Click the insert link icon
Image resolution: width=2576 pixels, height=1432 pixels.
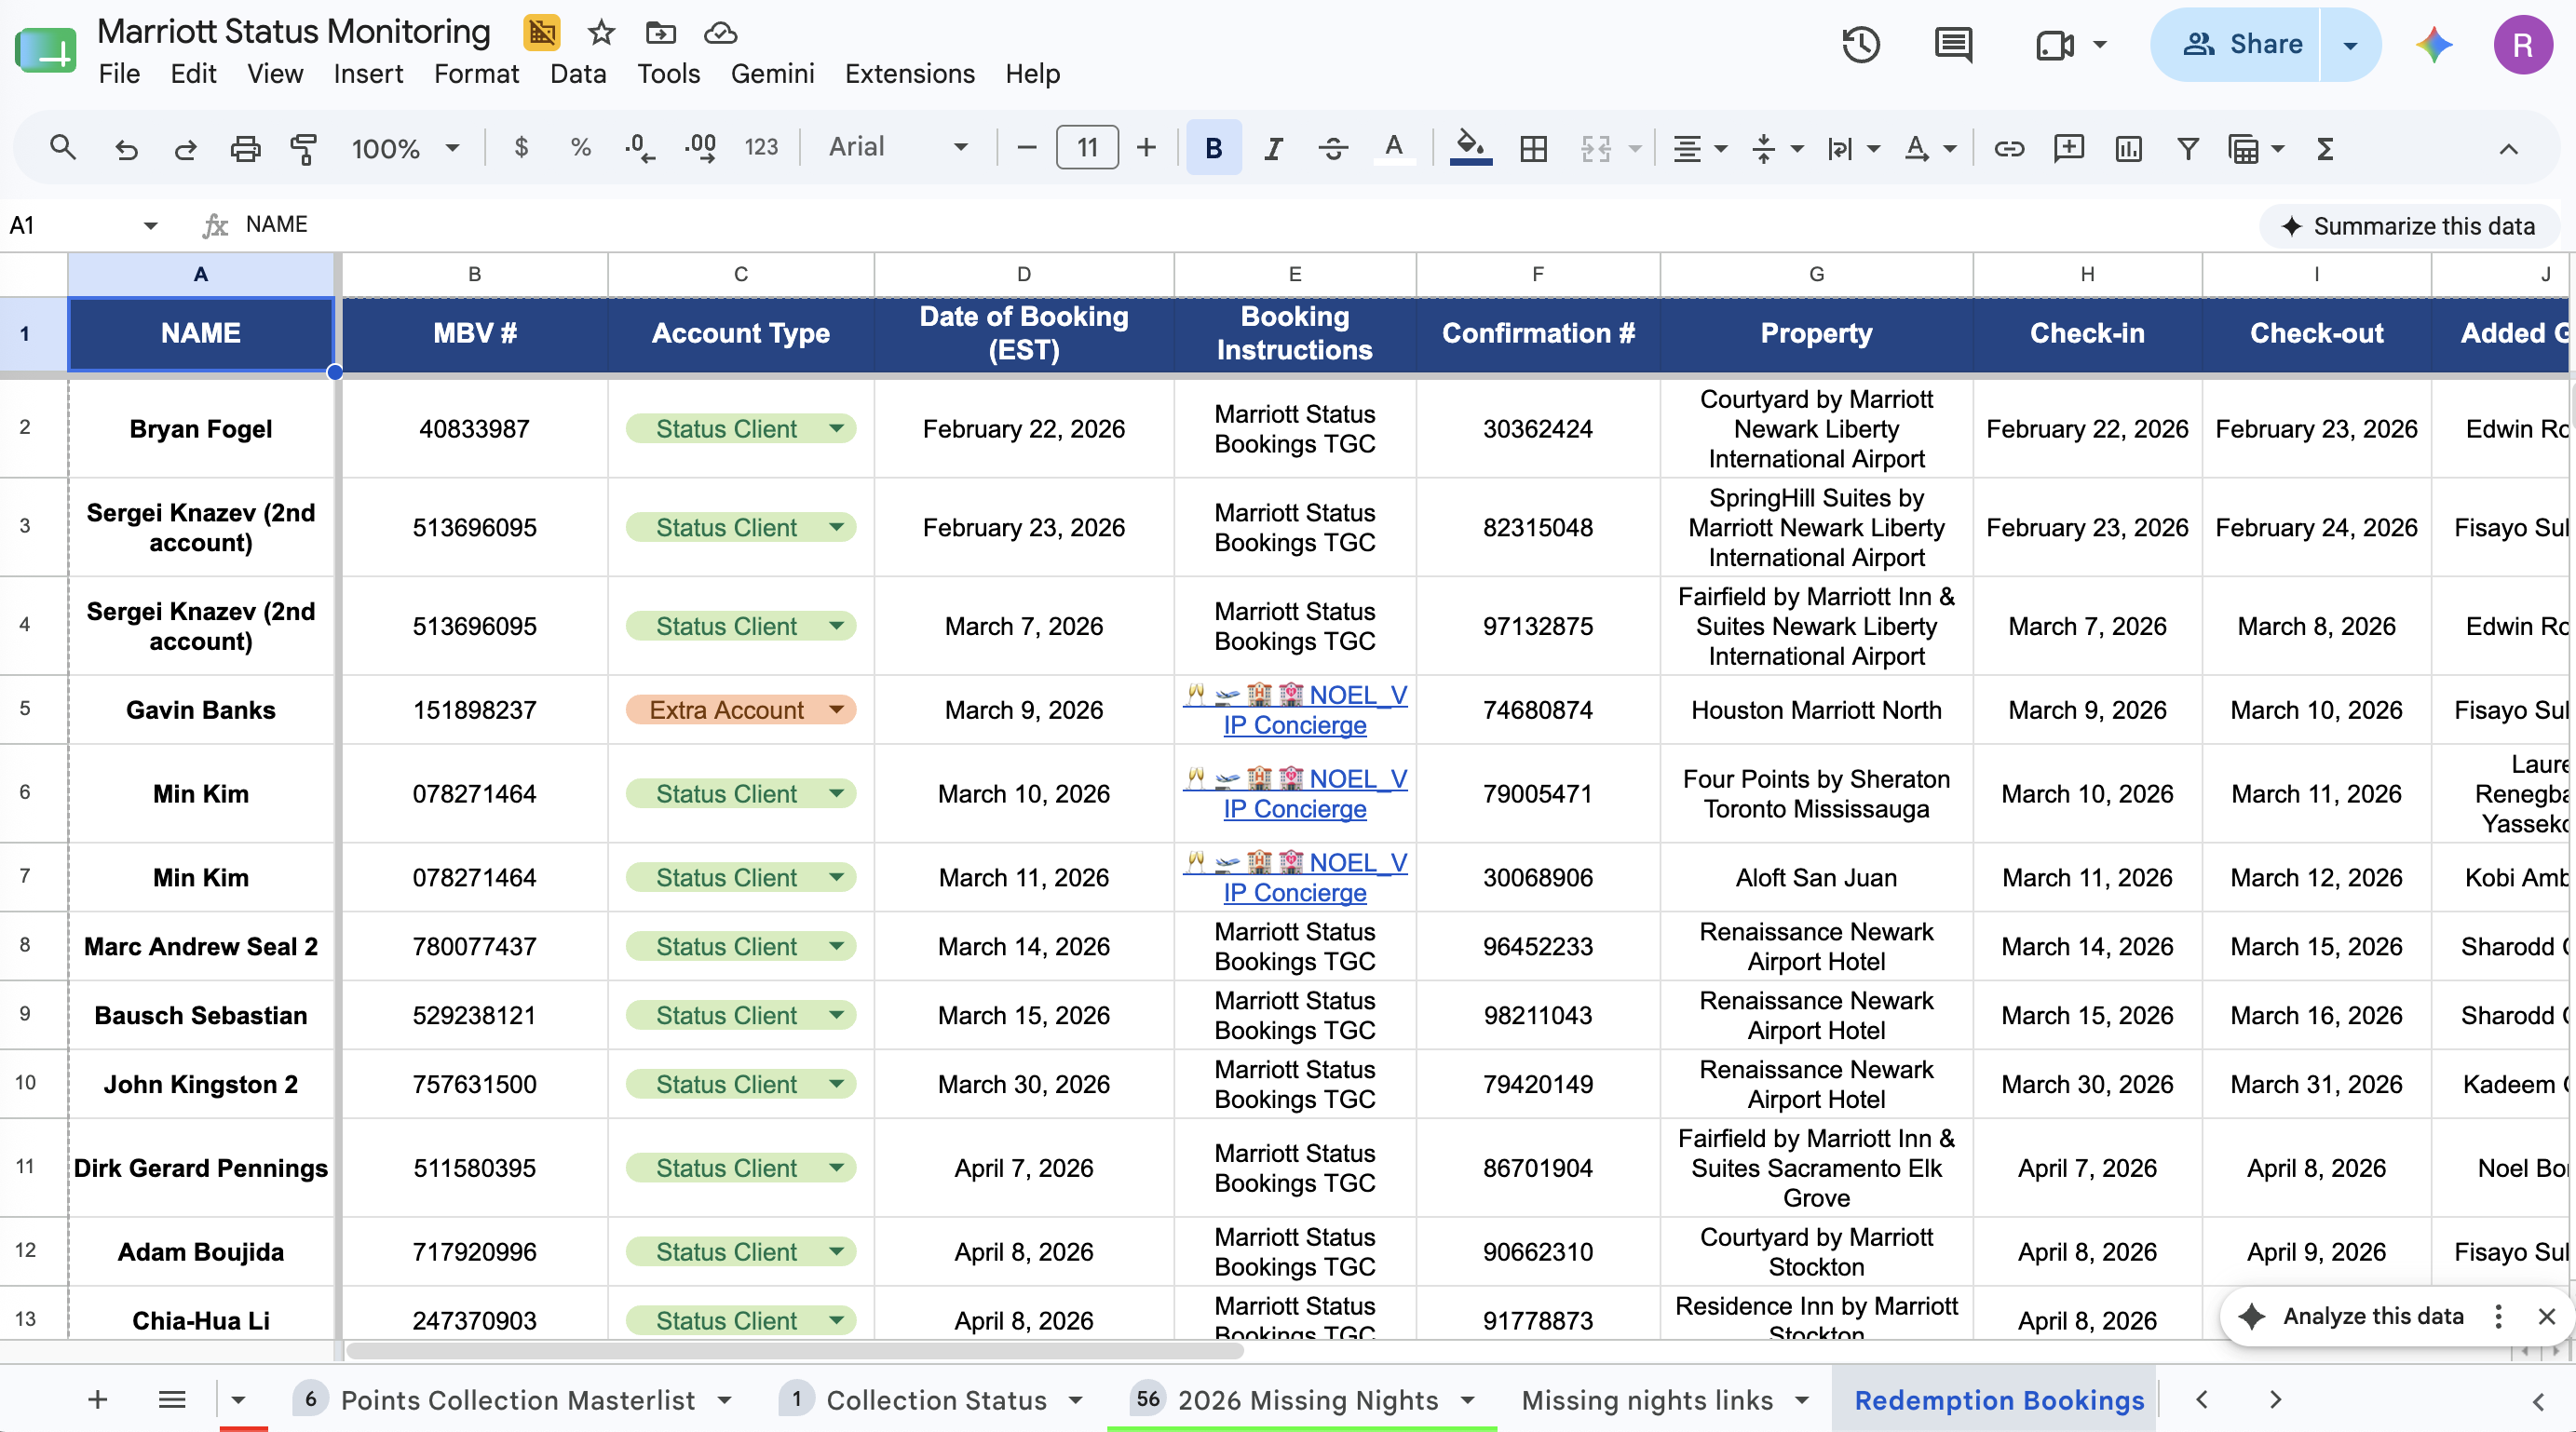click(2009, 148)
